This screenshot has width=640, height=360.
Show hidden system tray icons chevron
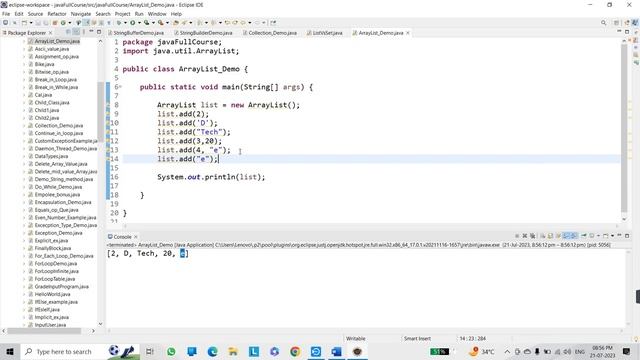pos(507,351)
